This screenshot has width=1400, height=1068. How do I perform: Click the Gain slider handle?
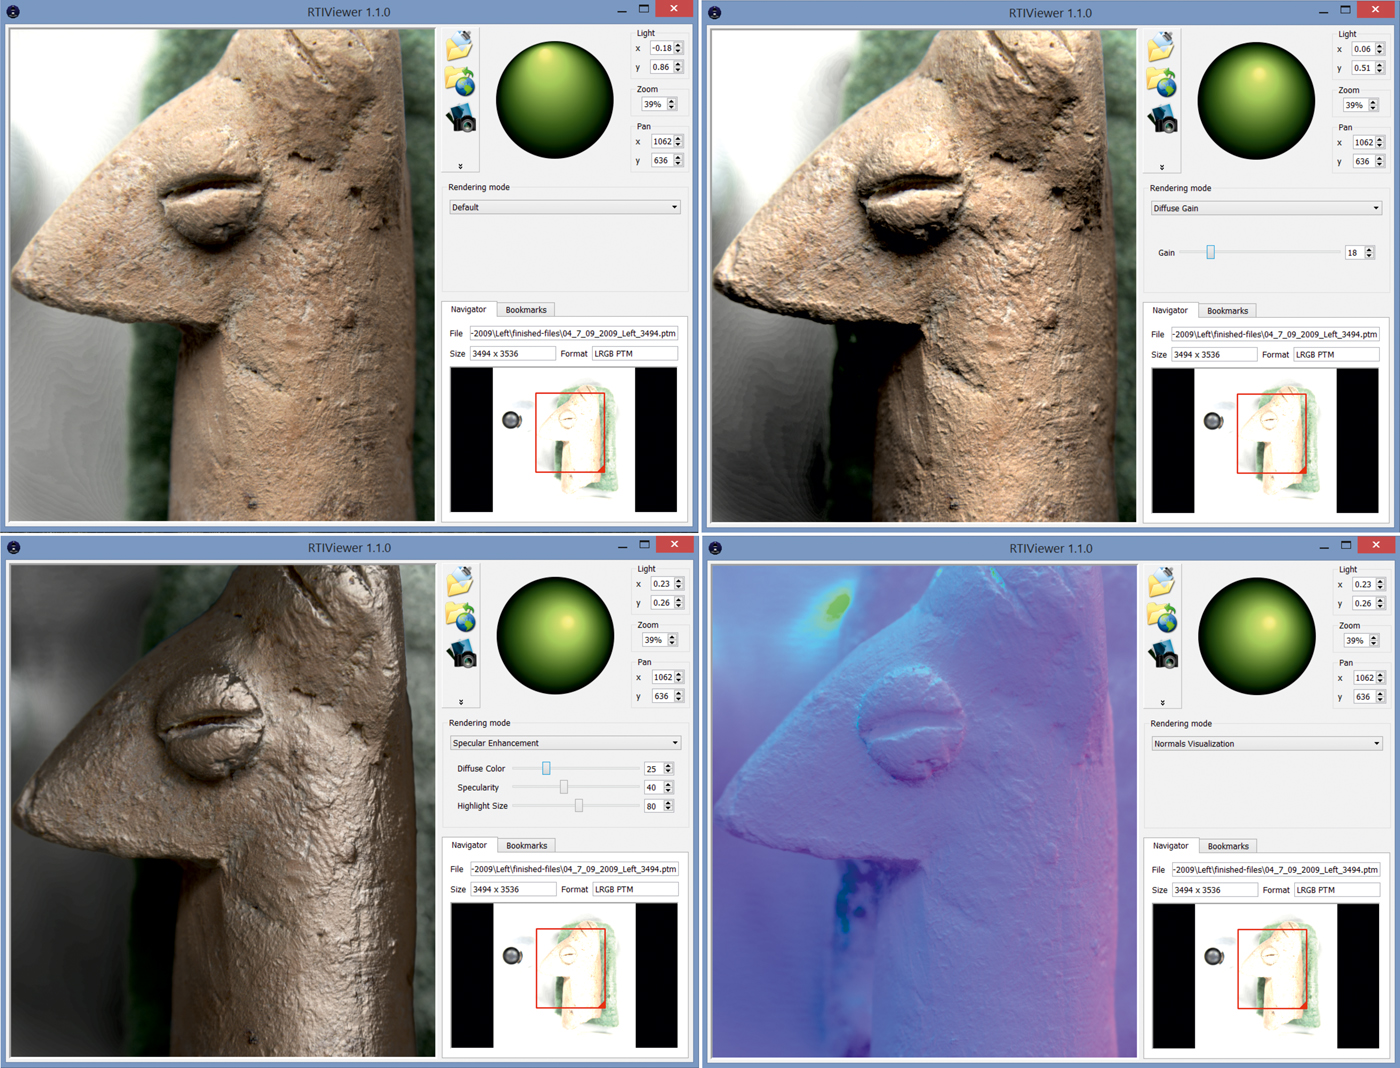(1210, 253)
